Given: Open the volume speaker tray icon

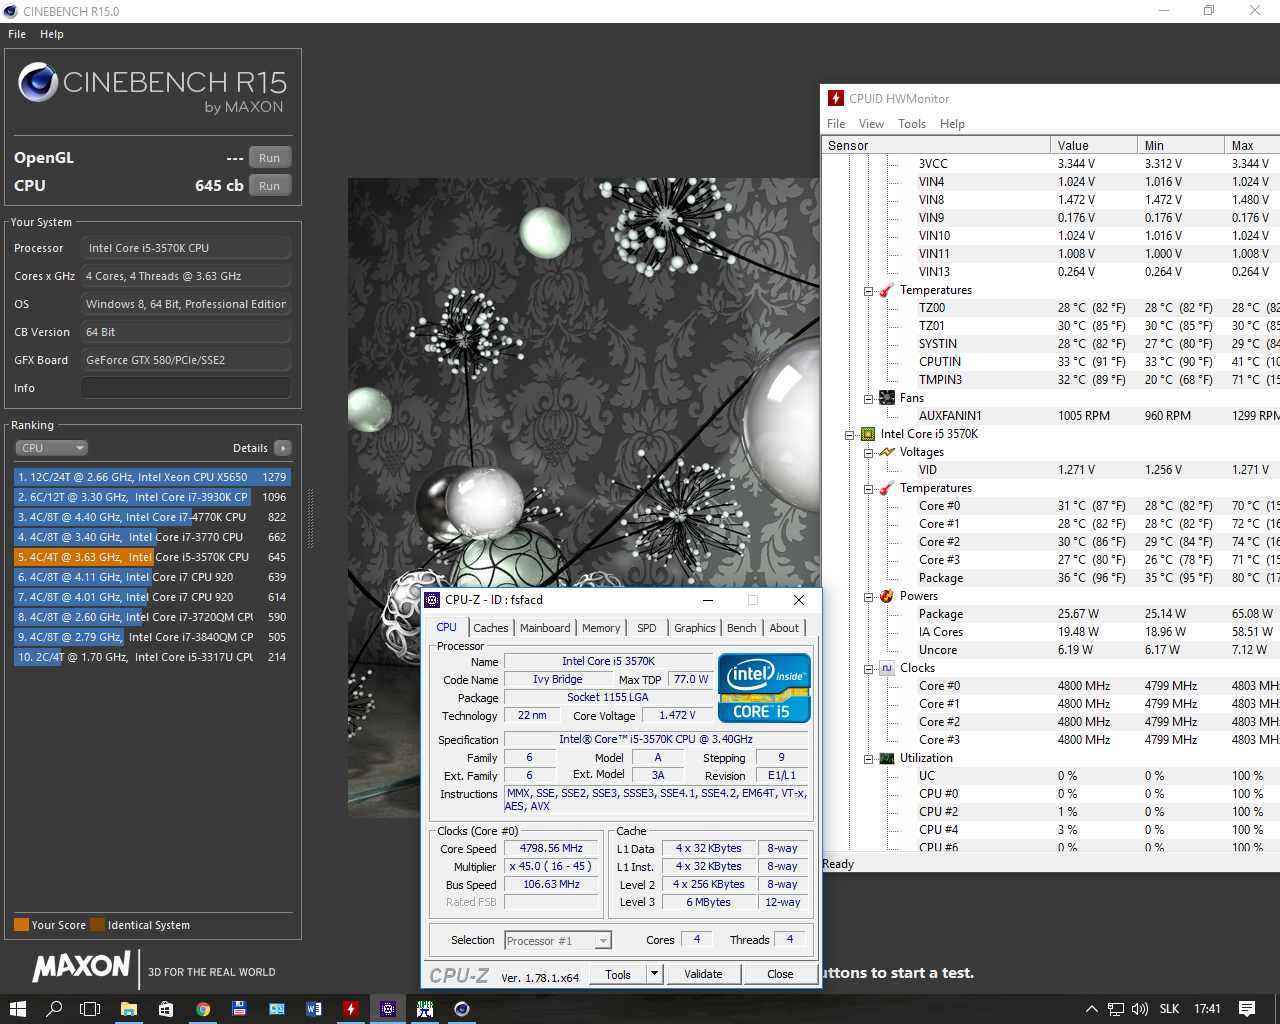Looking at the screenshot, I should coord(1140,1009).
